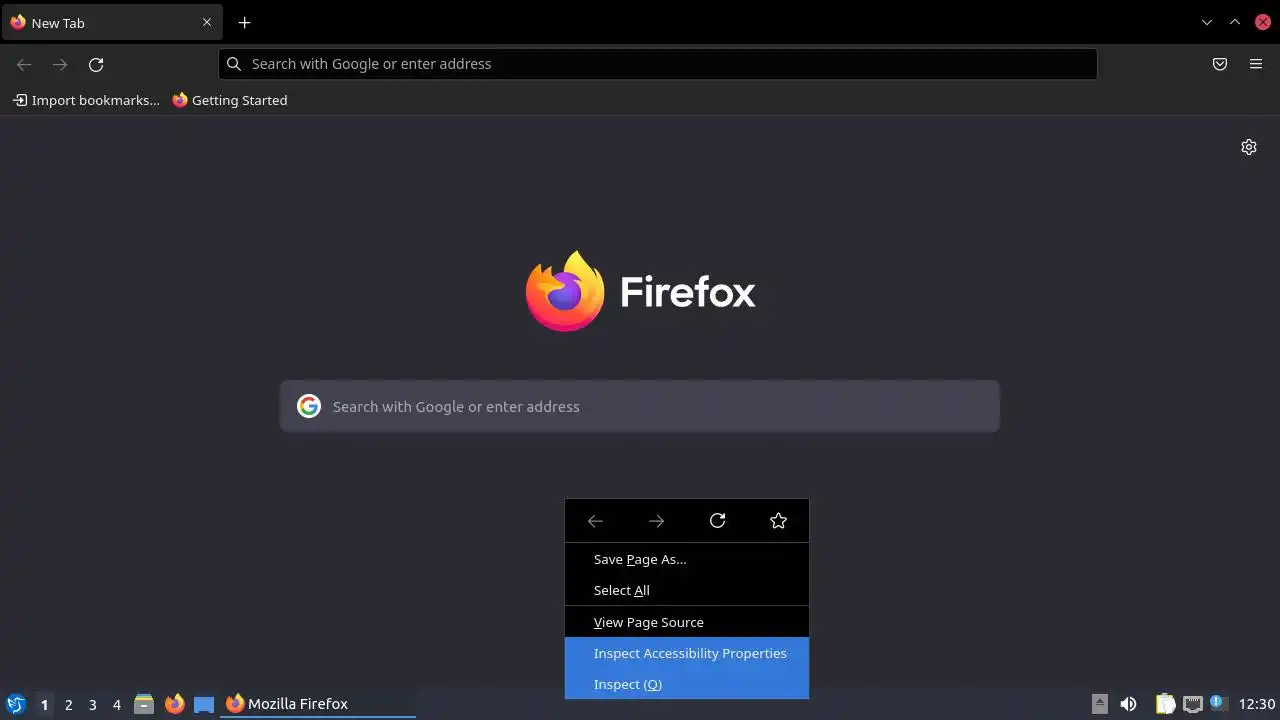Bookmark the page using the context menu star
This screenshot has width=1280, height=720.
pyautogui.click(x=779, y=521)
